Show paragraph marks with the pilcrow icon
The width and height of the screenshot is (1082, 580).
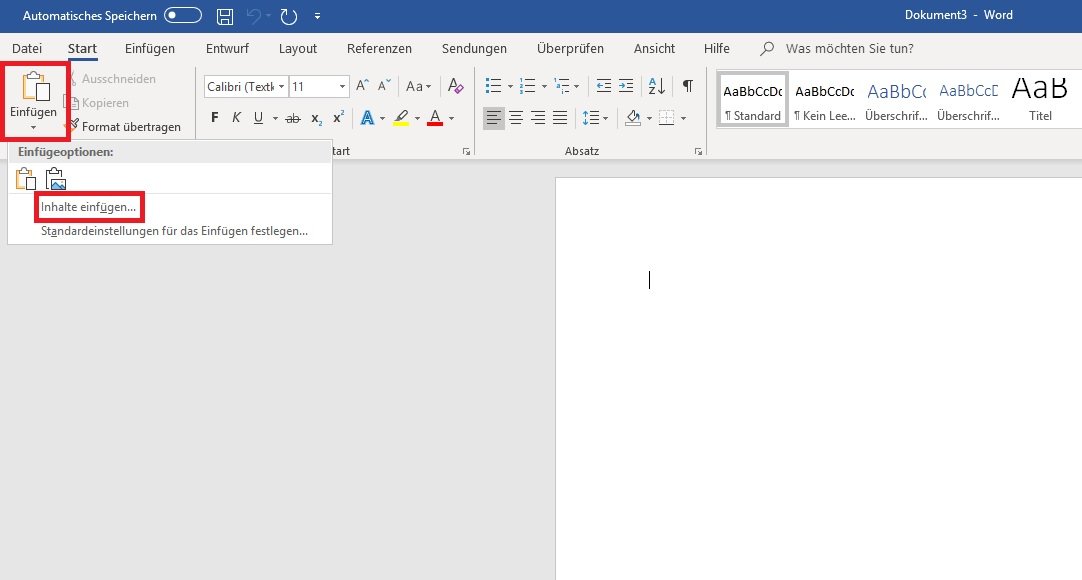pyautogui.click(x=688, y=87)
